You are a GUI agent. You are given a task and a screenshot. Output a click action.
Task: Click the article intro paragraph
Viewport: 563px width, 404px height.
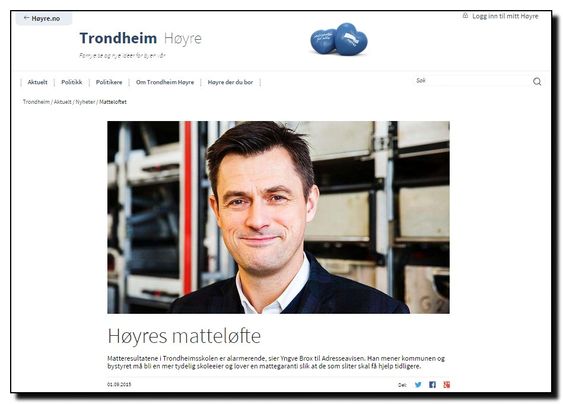coord(276,362)
